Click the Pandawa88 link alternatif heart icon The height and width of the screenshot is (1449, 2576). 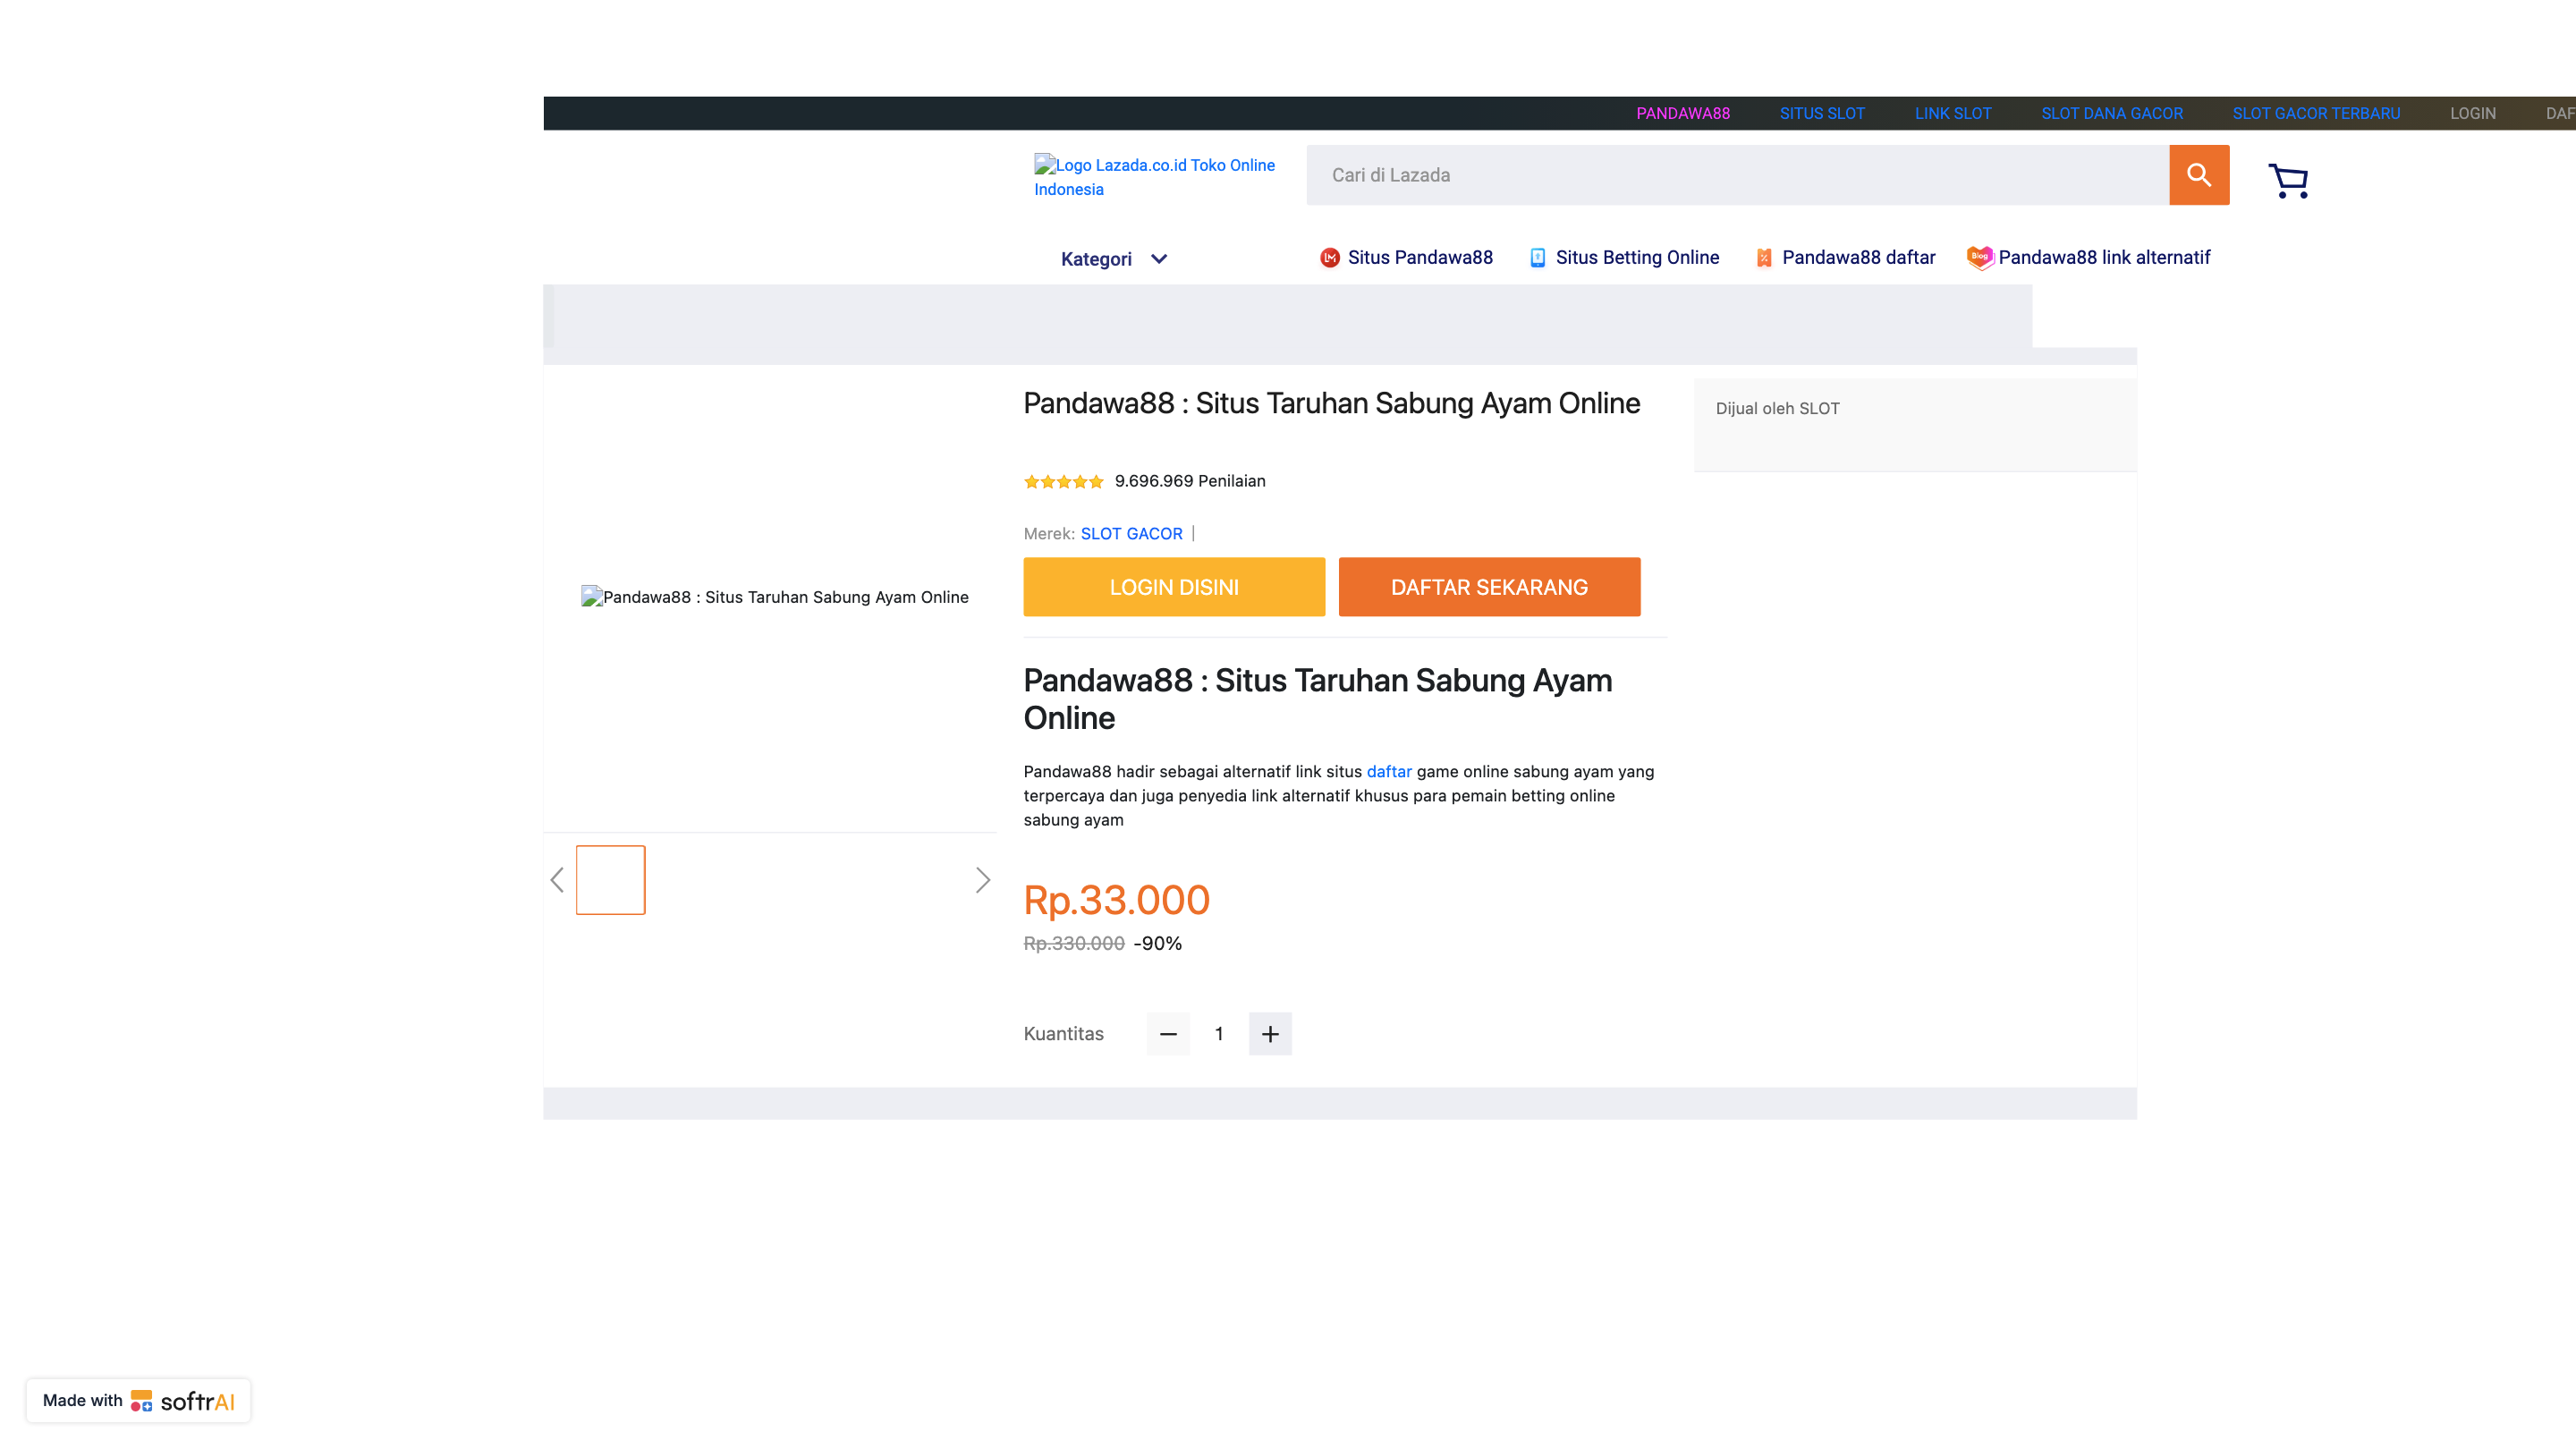[1979, 258]
